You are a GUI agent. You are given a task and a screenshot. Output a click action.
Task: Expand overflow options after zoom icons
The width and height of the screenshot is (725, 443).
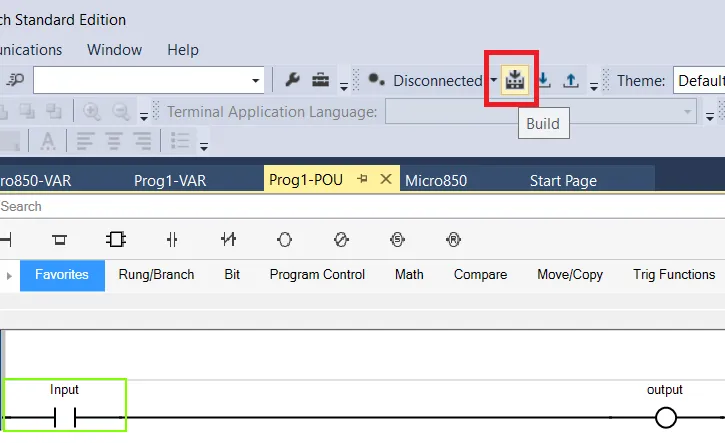144,117
